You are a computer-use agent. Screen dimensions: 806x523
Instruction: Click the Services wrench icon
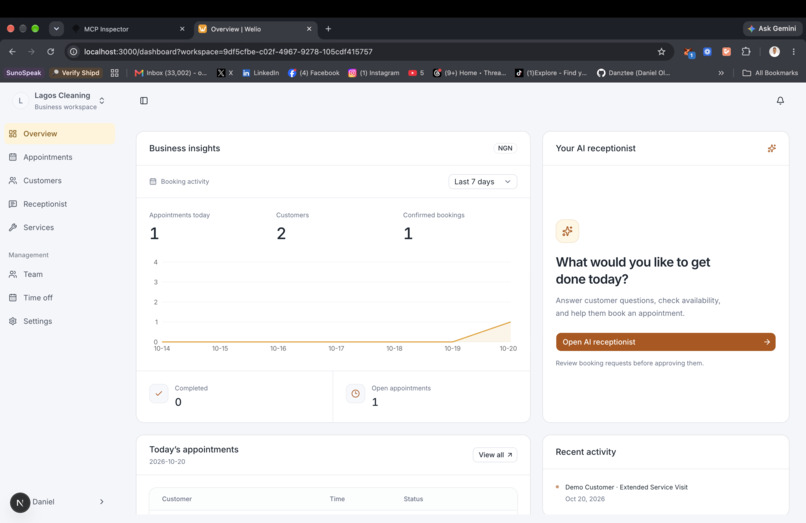point(13,227)
